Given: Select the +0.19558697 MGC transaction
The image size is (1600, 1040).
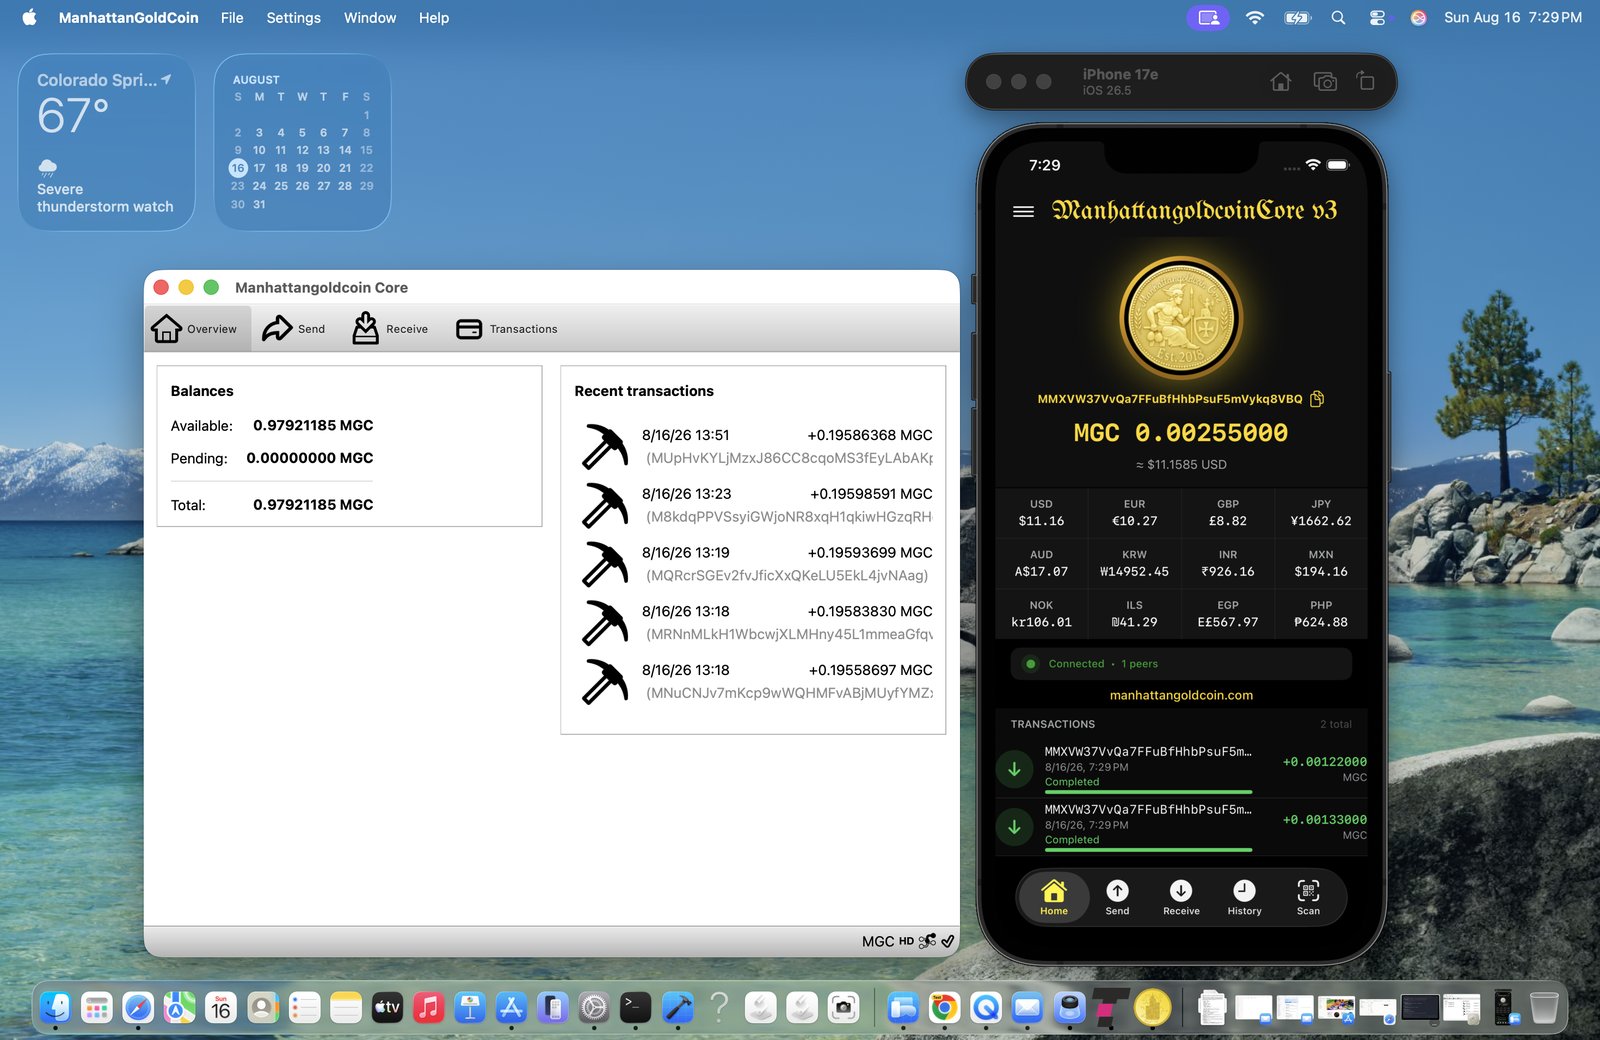Looking at the screenshot, I should tap(757, 682).
